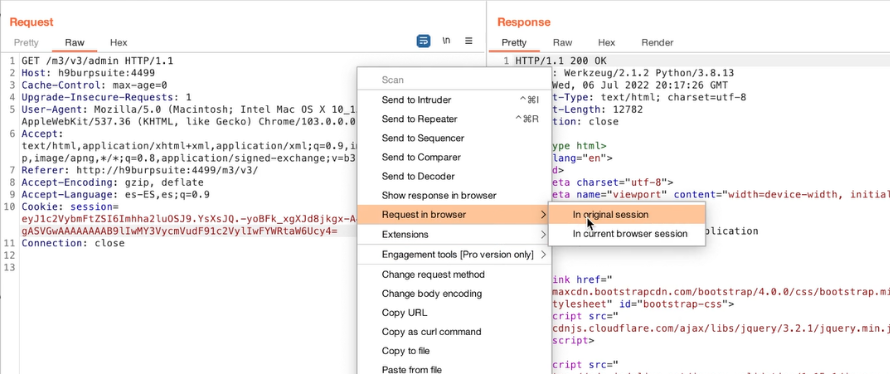This screenshot has width=890, height=374.
Task: Select Paste from file
Action: coord(453,369)
